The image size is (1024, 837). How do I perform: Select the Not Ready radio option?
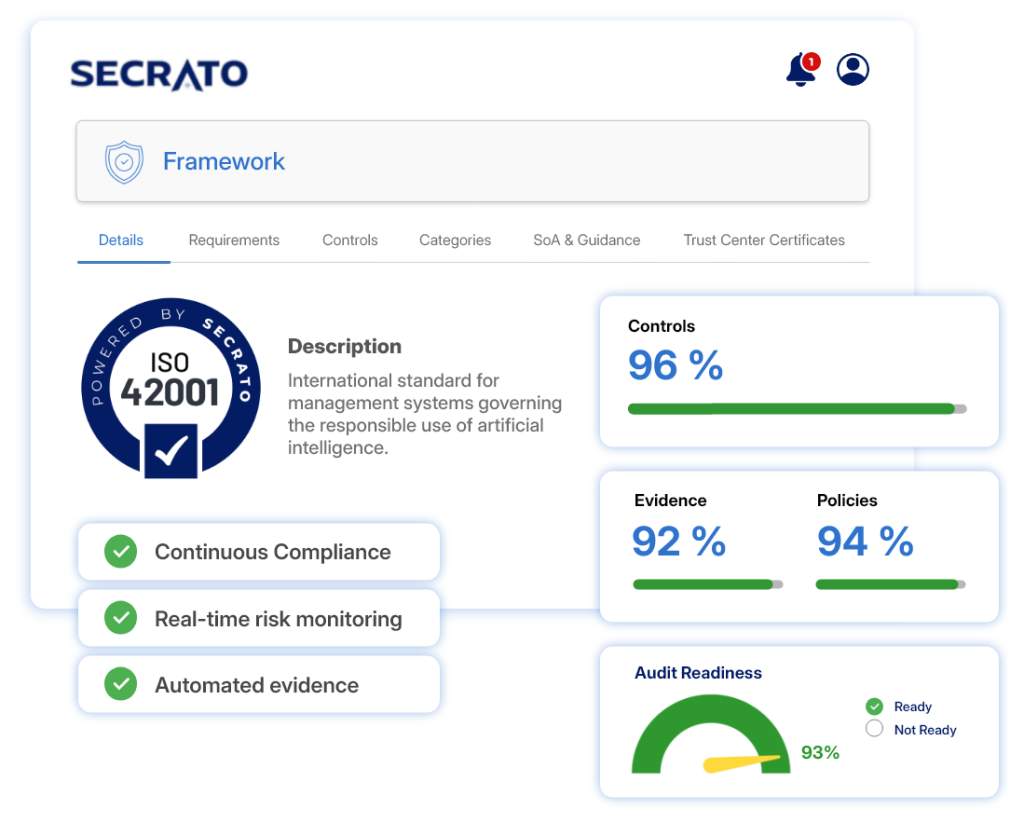pos(874,729)
